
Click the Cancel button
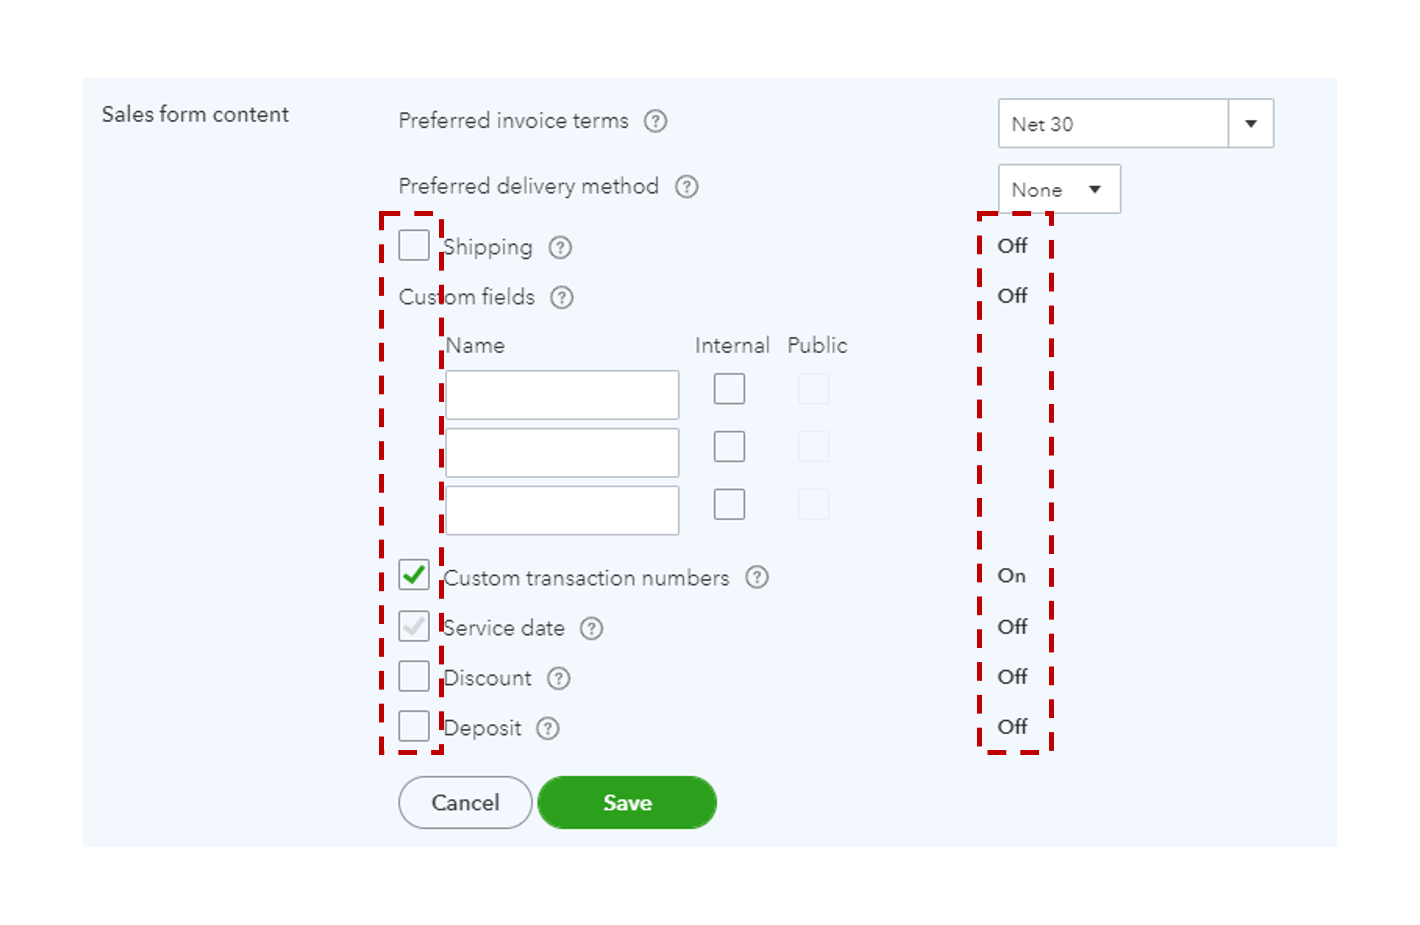tap(465, 802)
